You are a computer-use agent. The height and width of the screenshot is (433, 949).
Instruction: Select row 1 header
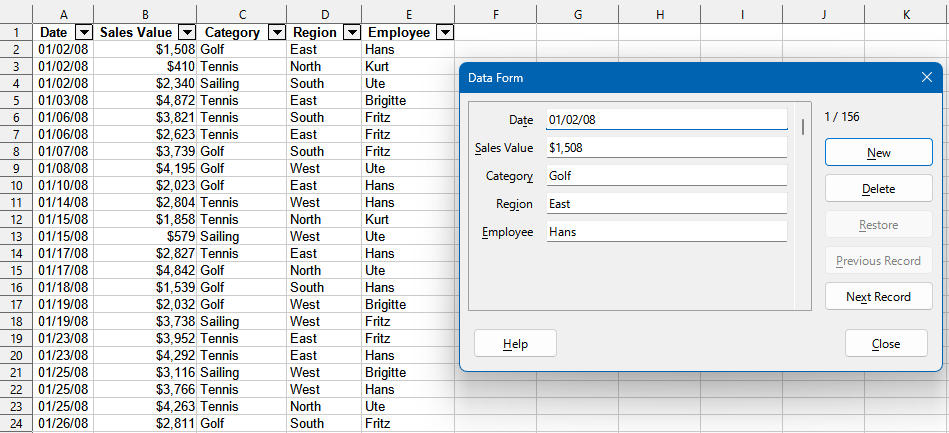coord(16,33)
